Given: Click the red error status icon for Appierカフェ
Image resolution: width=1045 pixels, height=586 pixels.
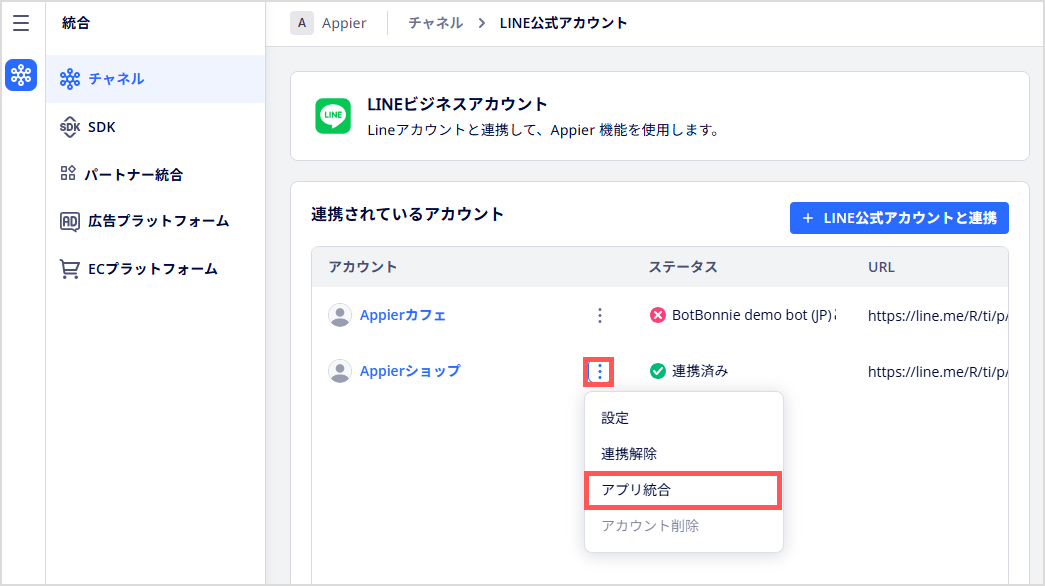Looking at the screenshot, I should tap(658, 315).
